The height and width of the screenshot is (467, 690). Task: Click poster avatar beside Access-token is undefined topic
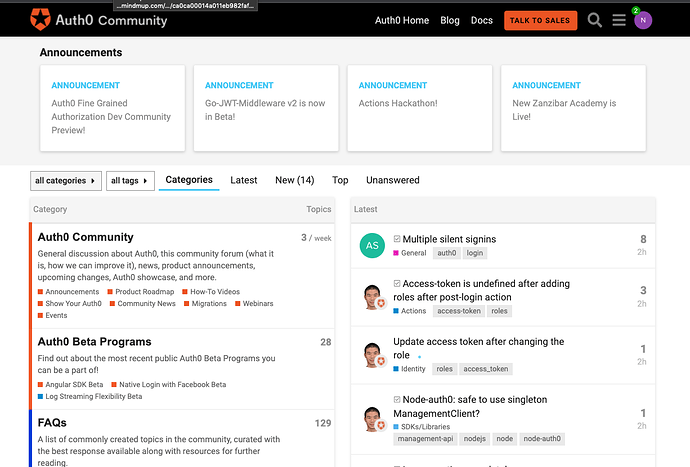(374, 297)
